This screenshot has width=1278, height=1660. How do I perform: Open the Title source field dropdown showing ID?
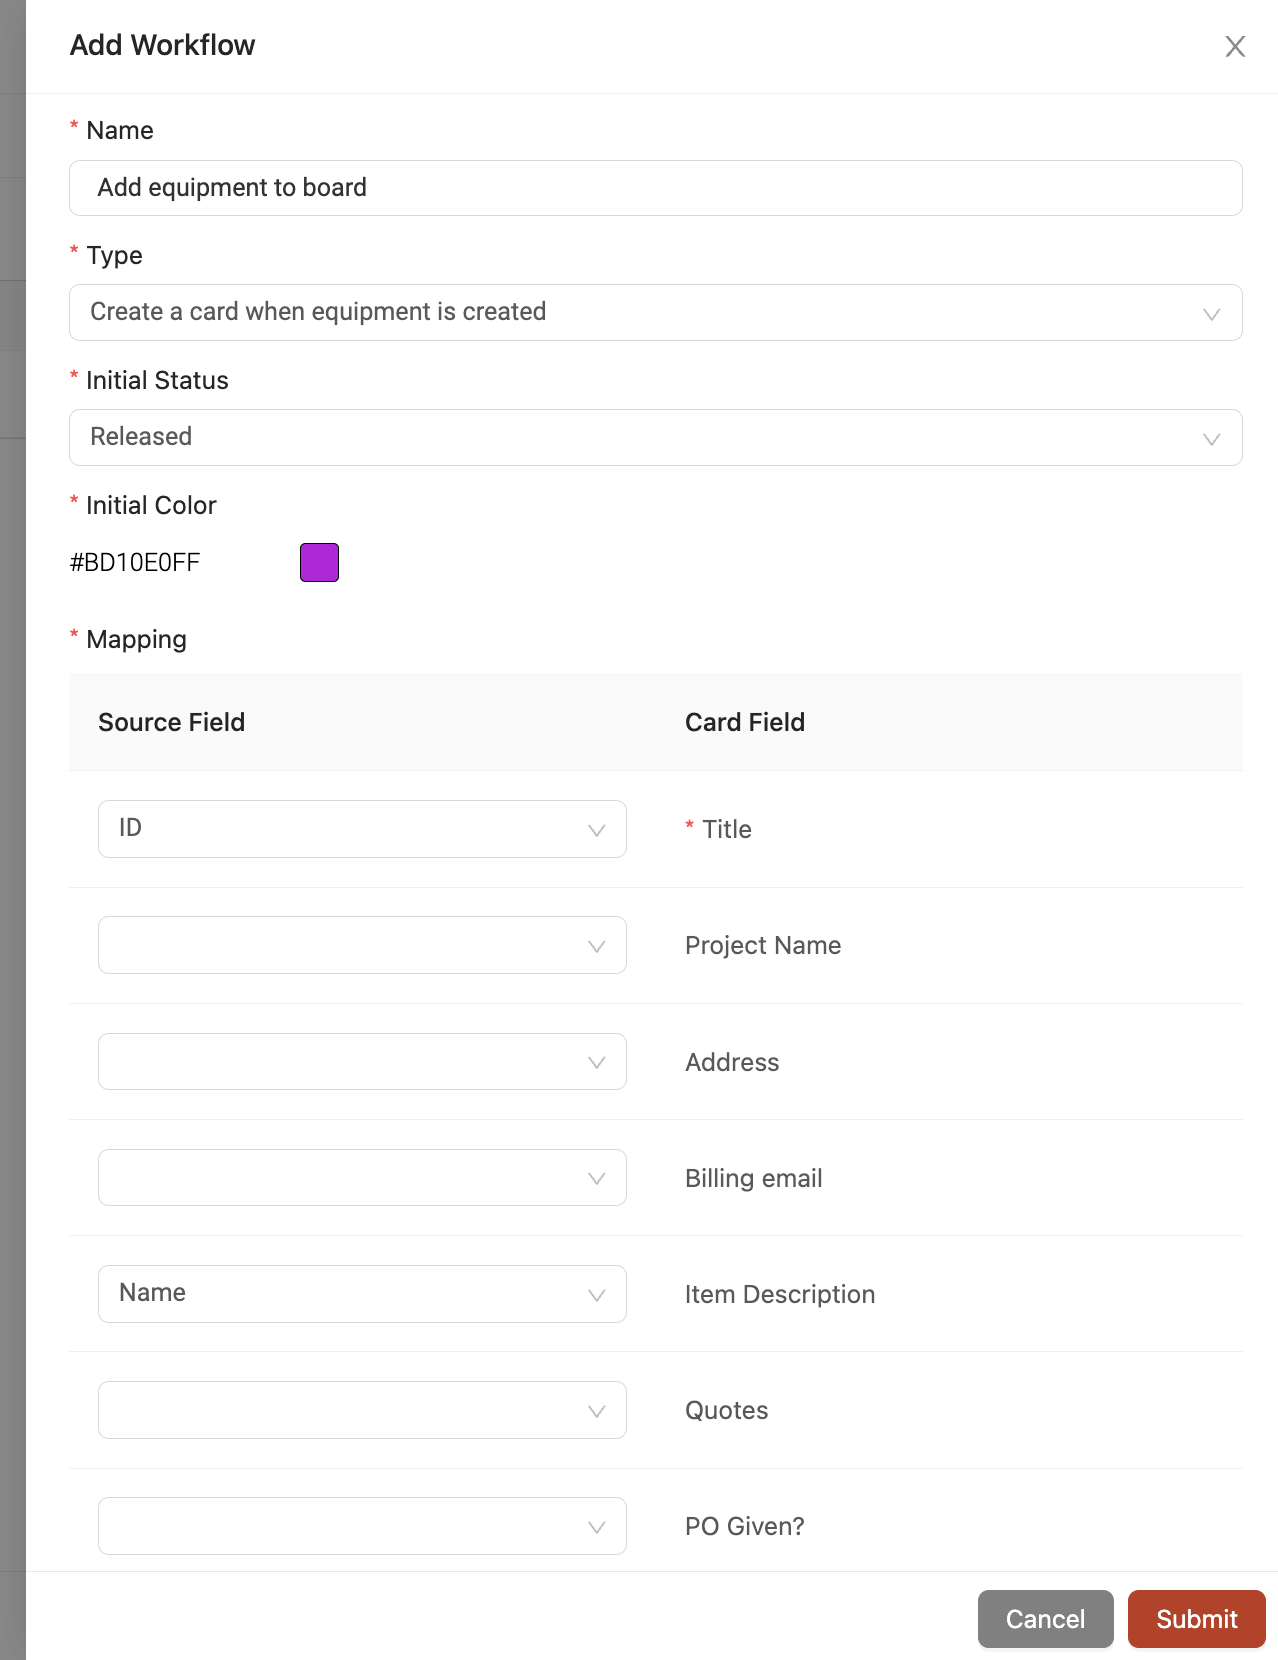[362, 829]
